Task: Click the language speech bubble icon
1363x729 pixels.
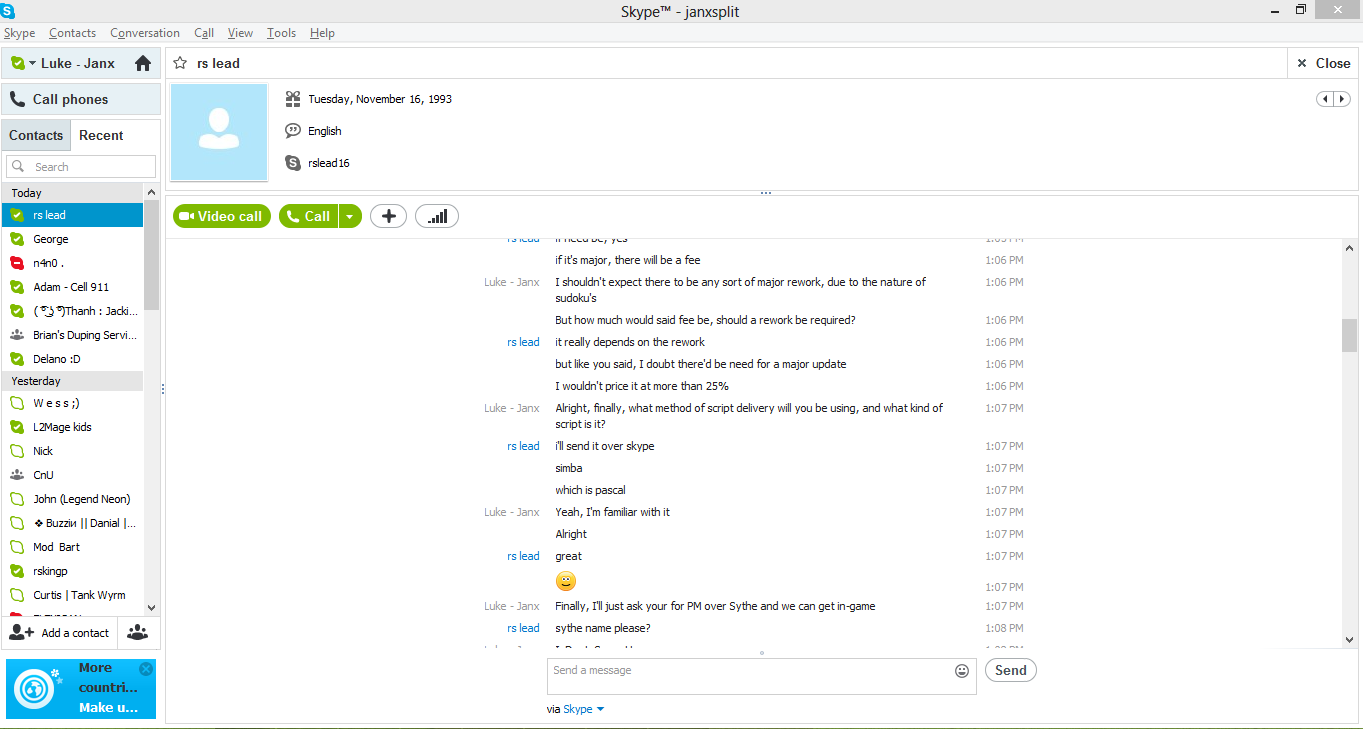Action: [293, 131]
